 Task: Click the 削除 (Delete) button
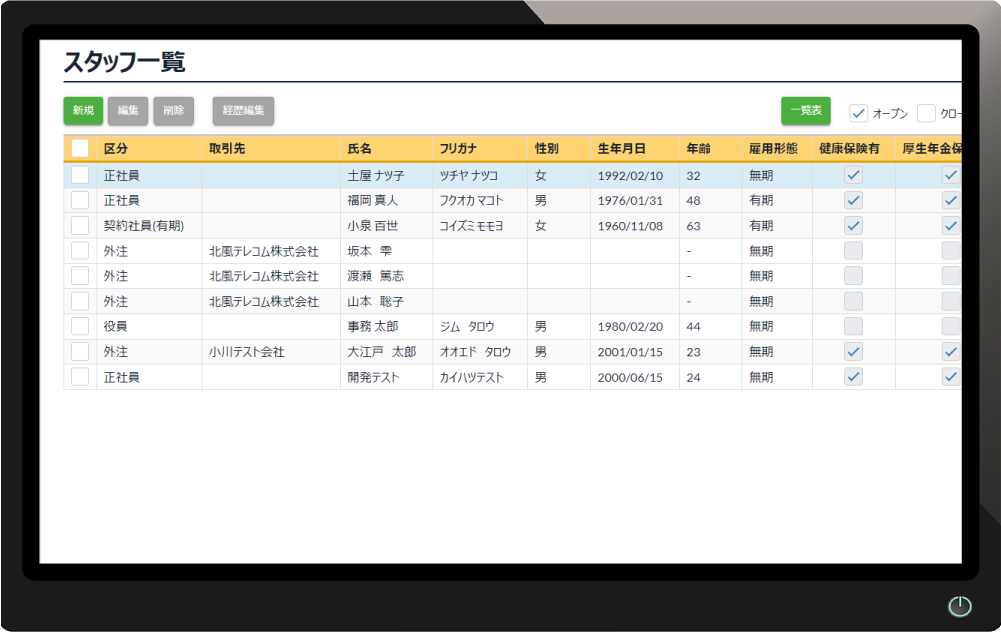coord(173,111)
